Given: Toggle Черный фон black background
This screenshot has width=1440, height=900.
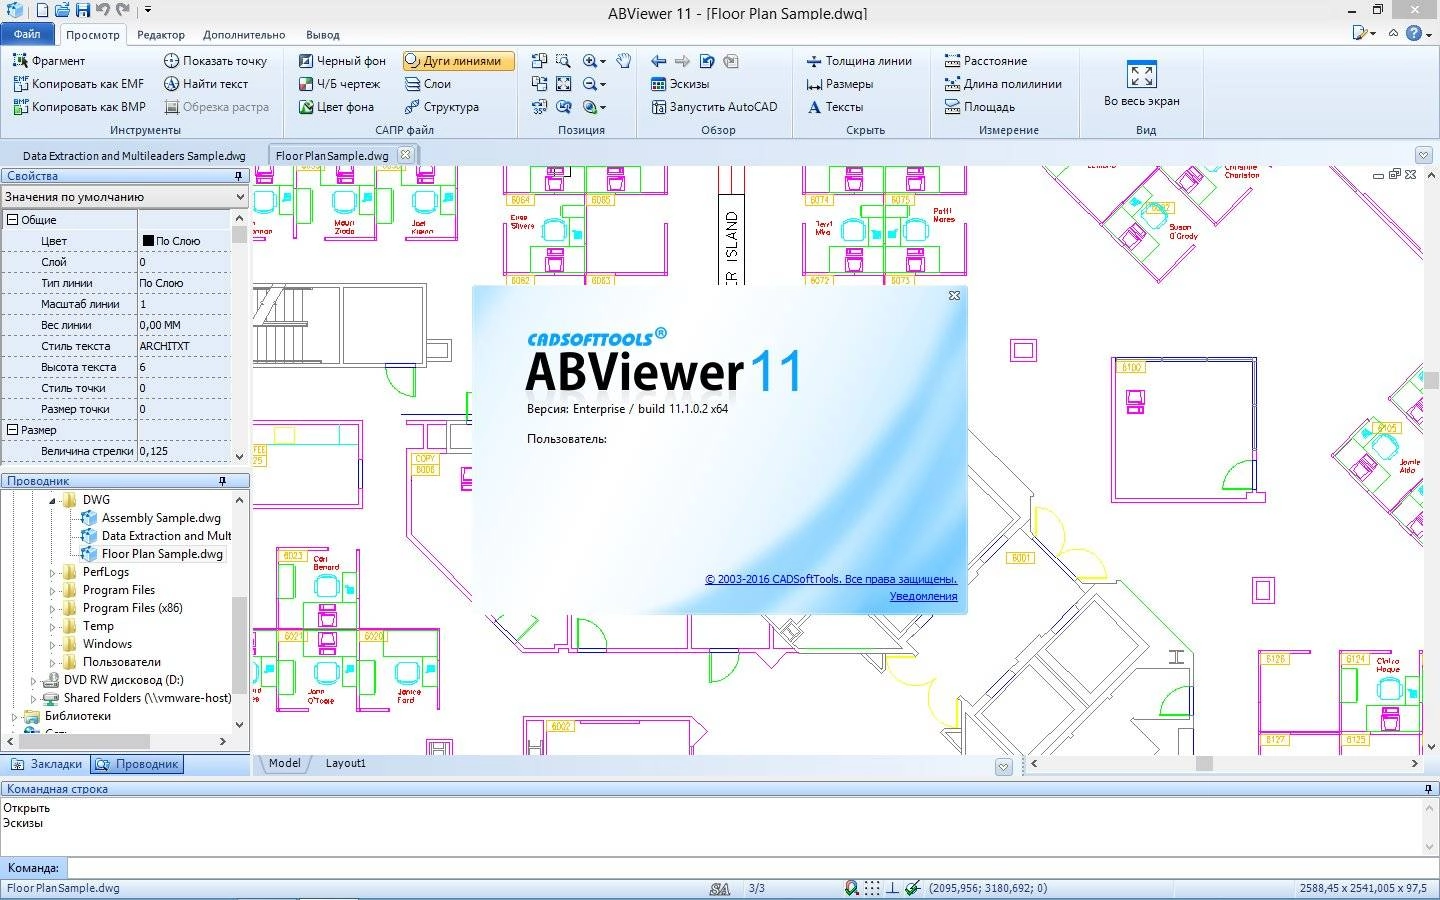Looking at the screenshot, I should (341, 61).
